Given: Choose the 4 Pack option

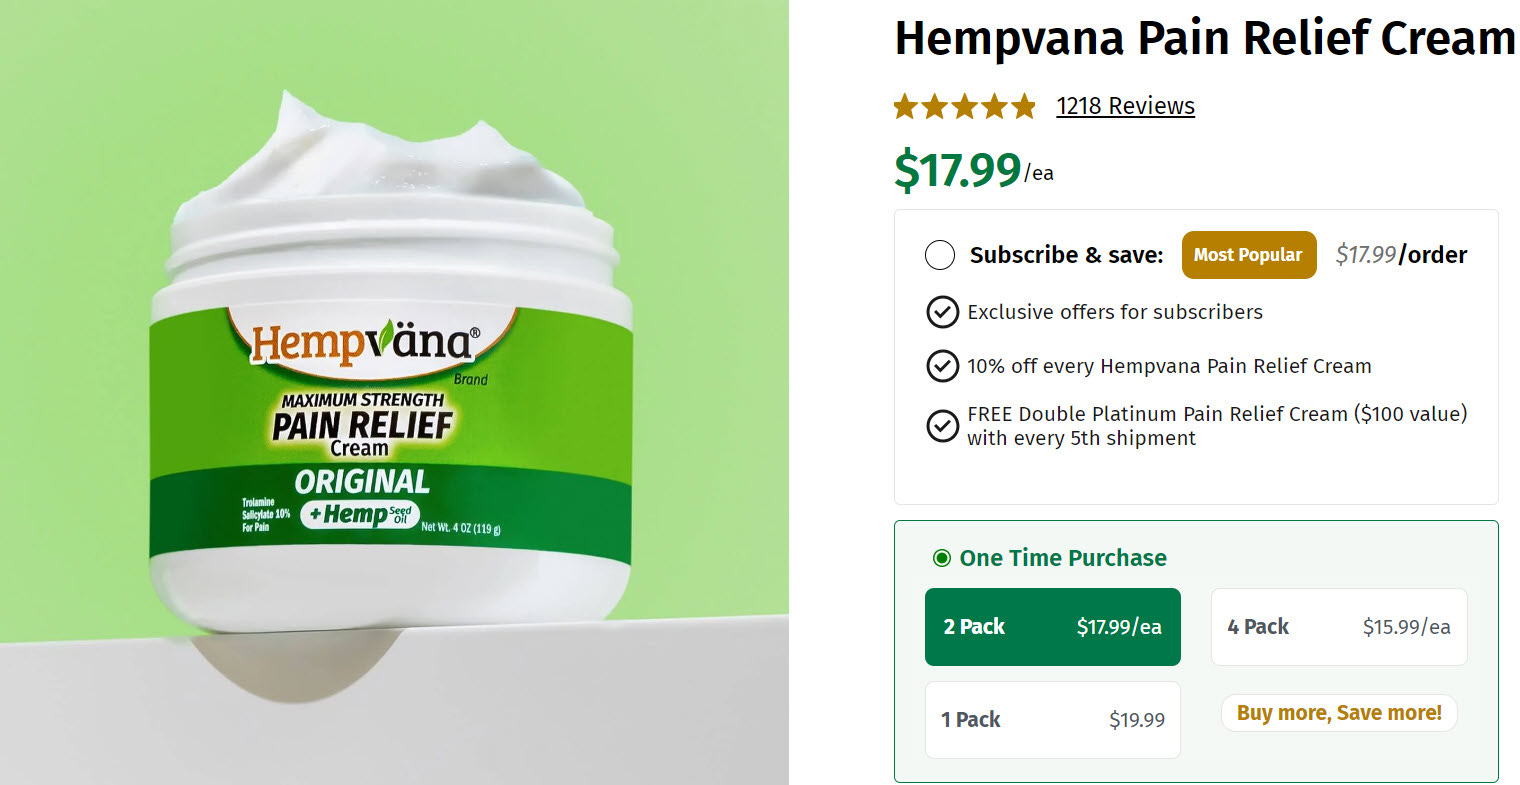Looking at the screenshot, I should tap(1339, 627).
